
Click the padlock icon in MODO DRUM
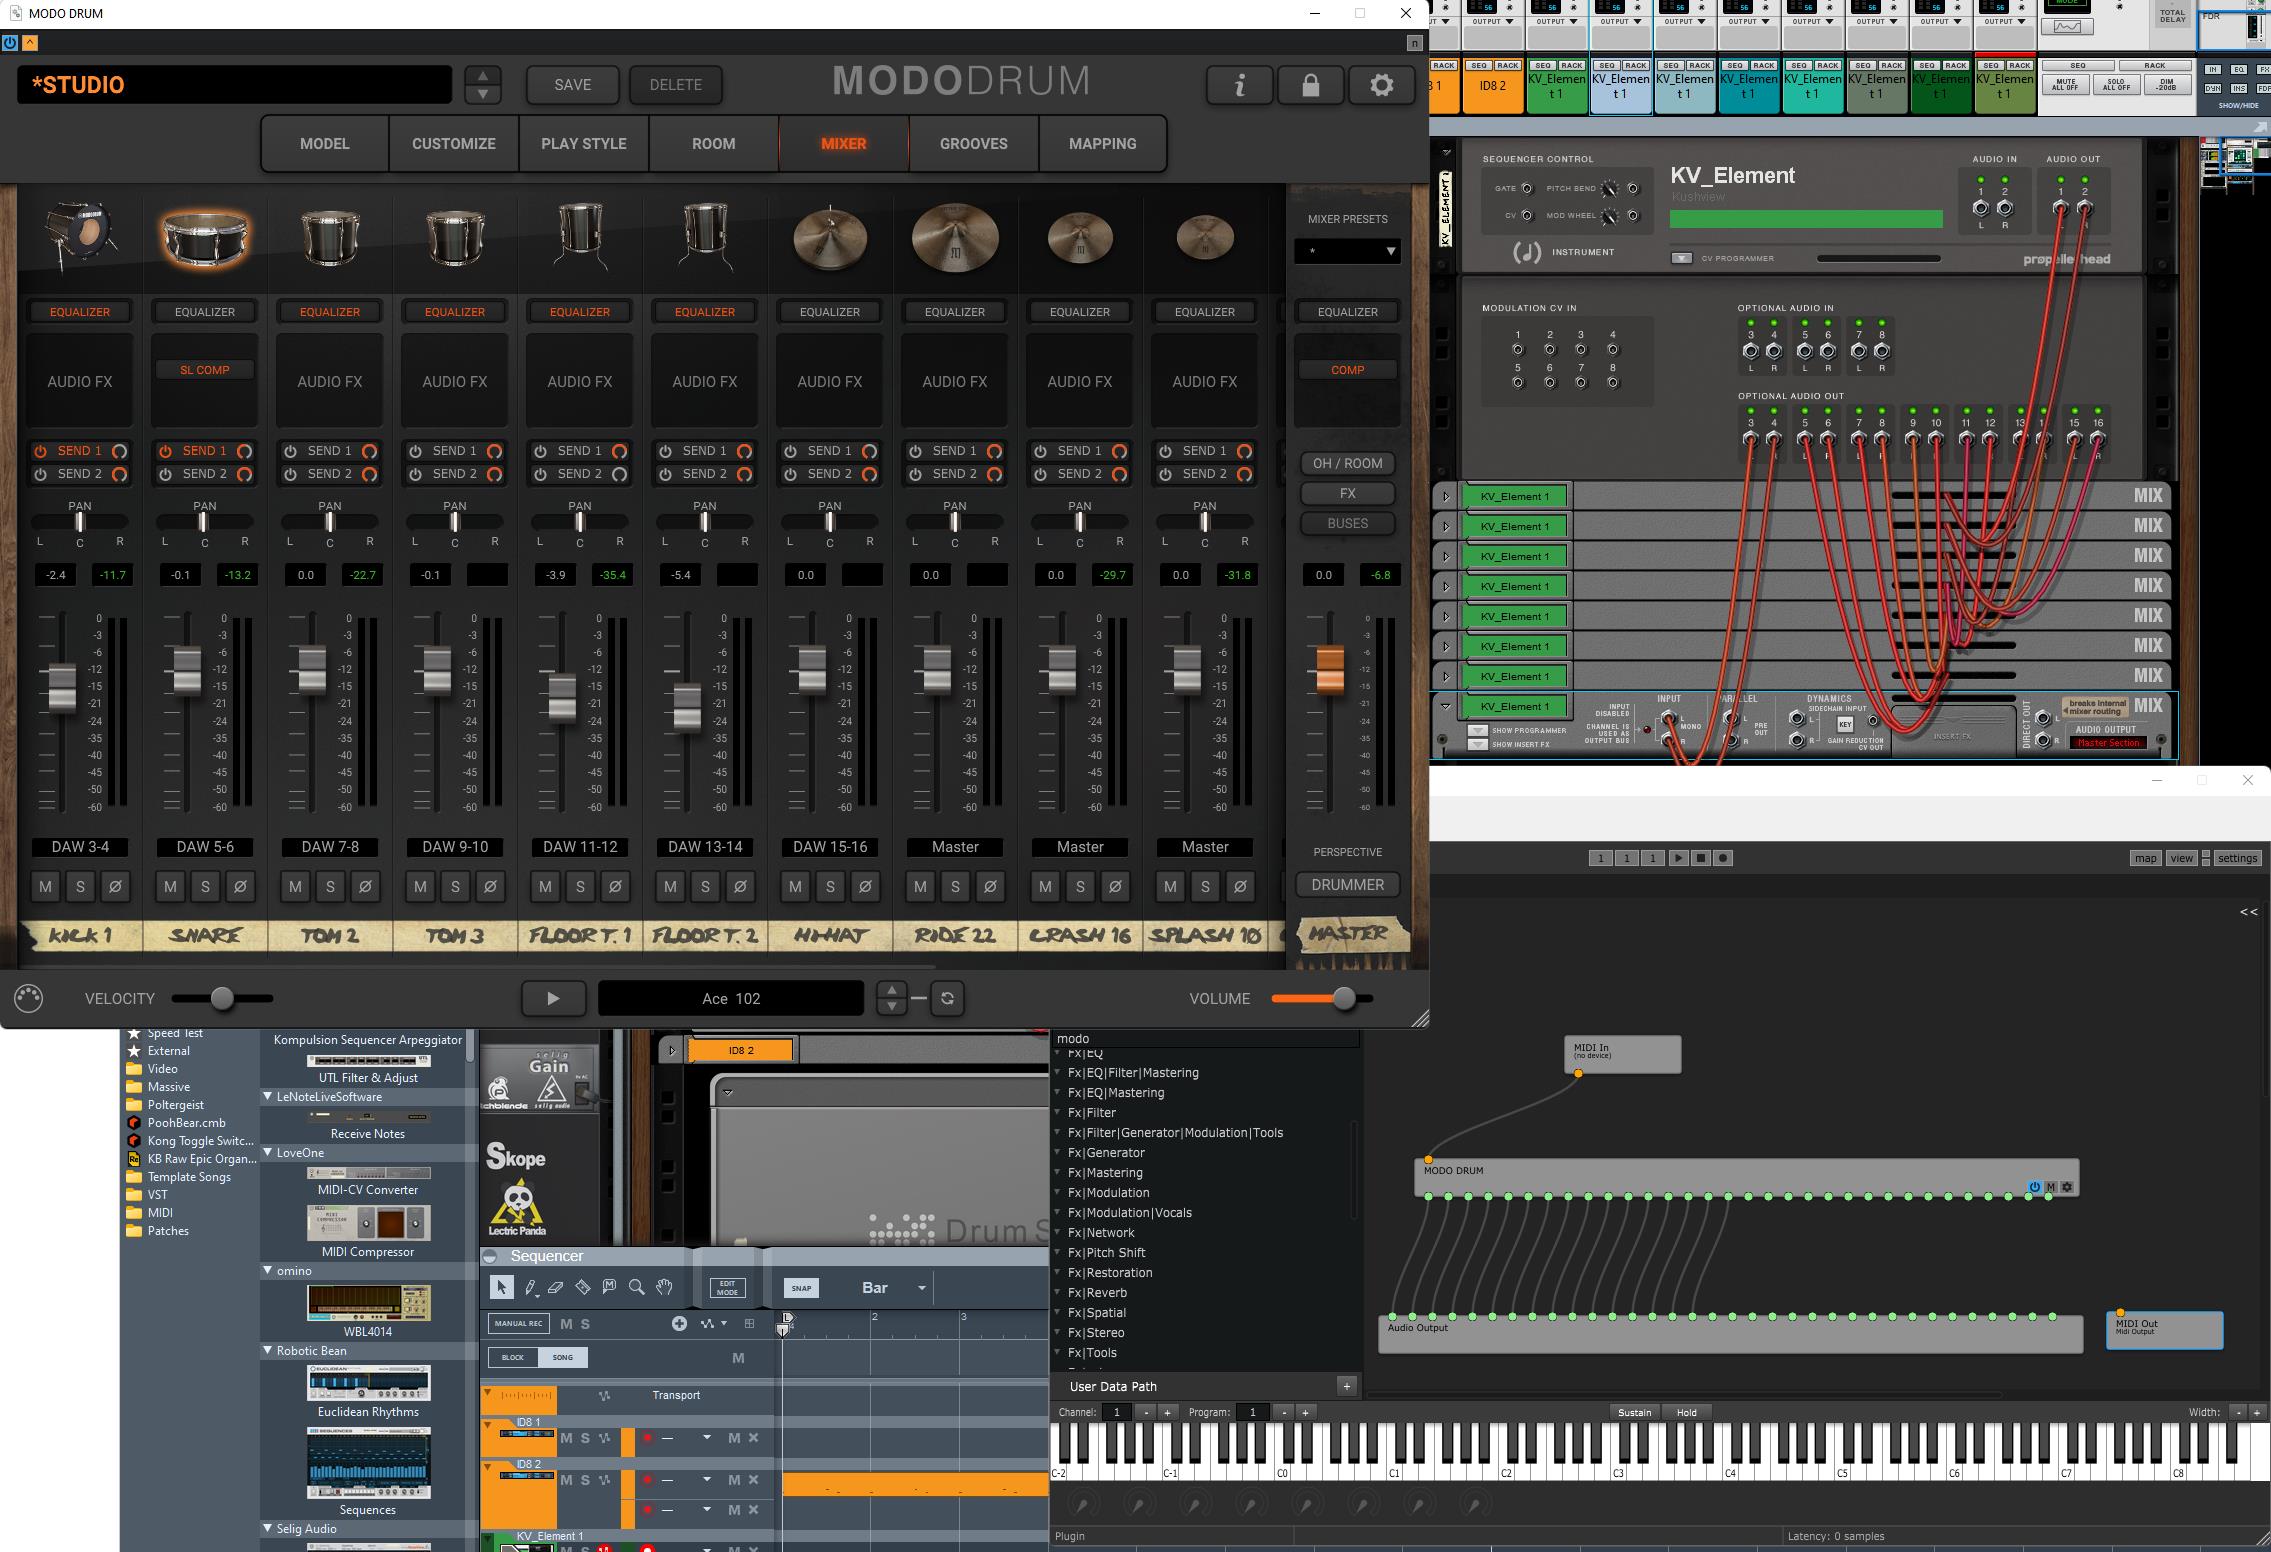click(x=1310, y=85)
